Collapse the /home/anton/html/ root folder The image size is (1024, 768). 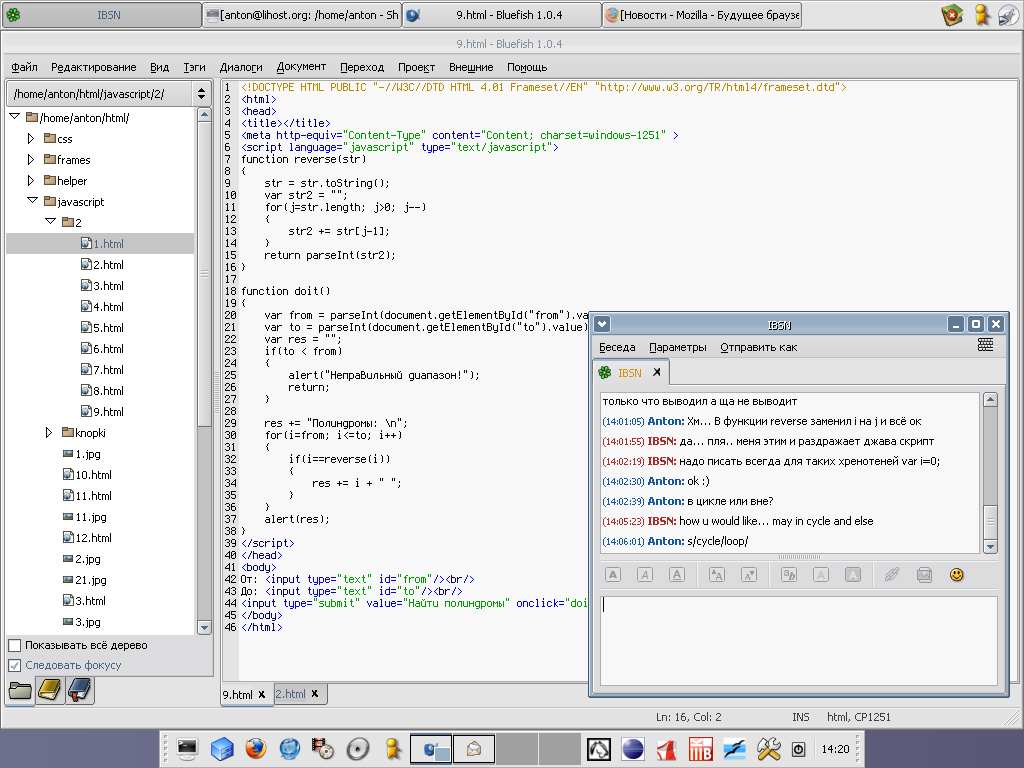(x=14, y=117)
